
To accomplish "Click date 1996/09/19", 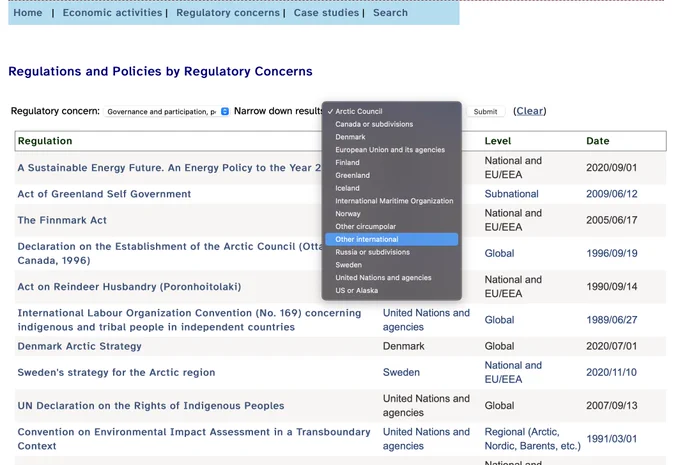I will (x=611, y=253).
